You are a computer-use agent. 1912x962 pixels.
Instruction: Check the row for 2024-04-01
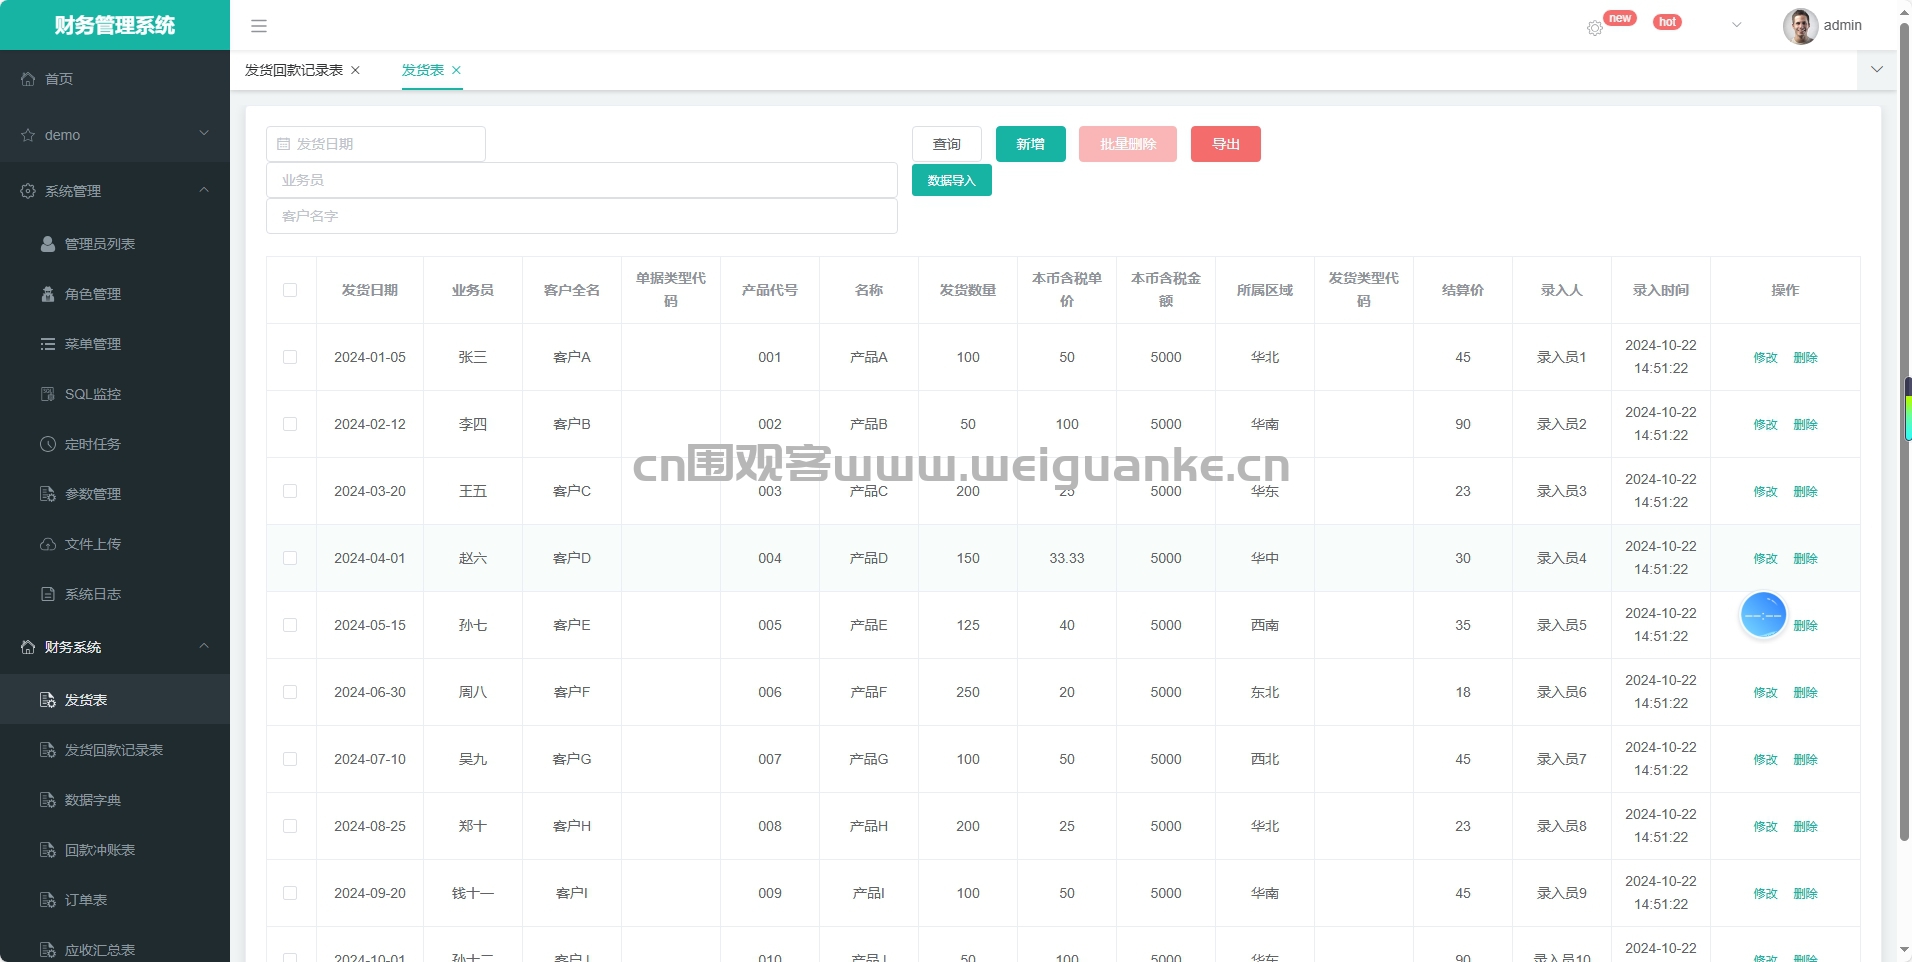point(290,558)
